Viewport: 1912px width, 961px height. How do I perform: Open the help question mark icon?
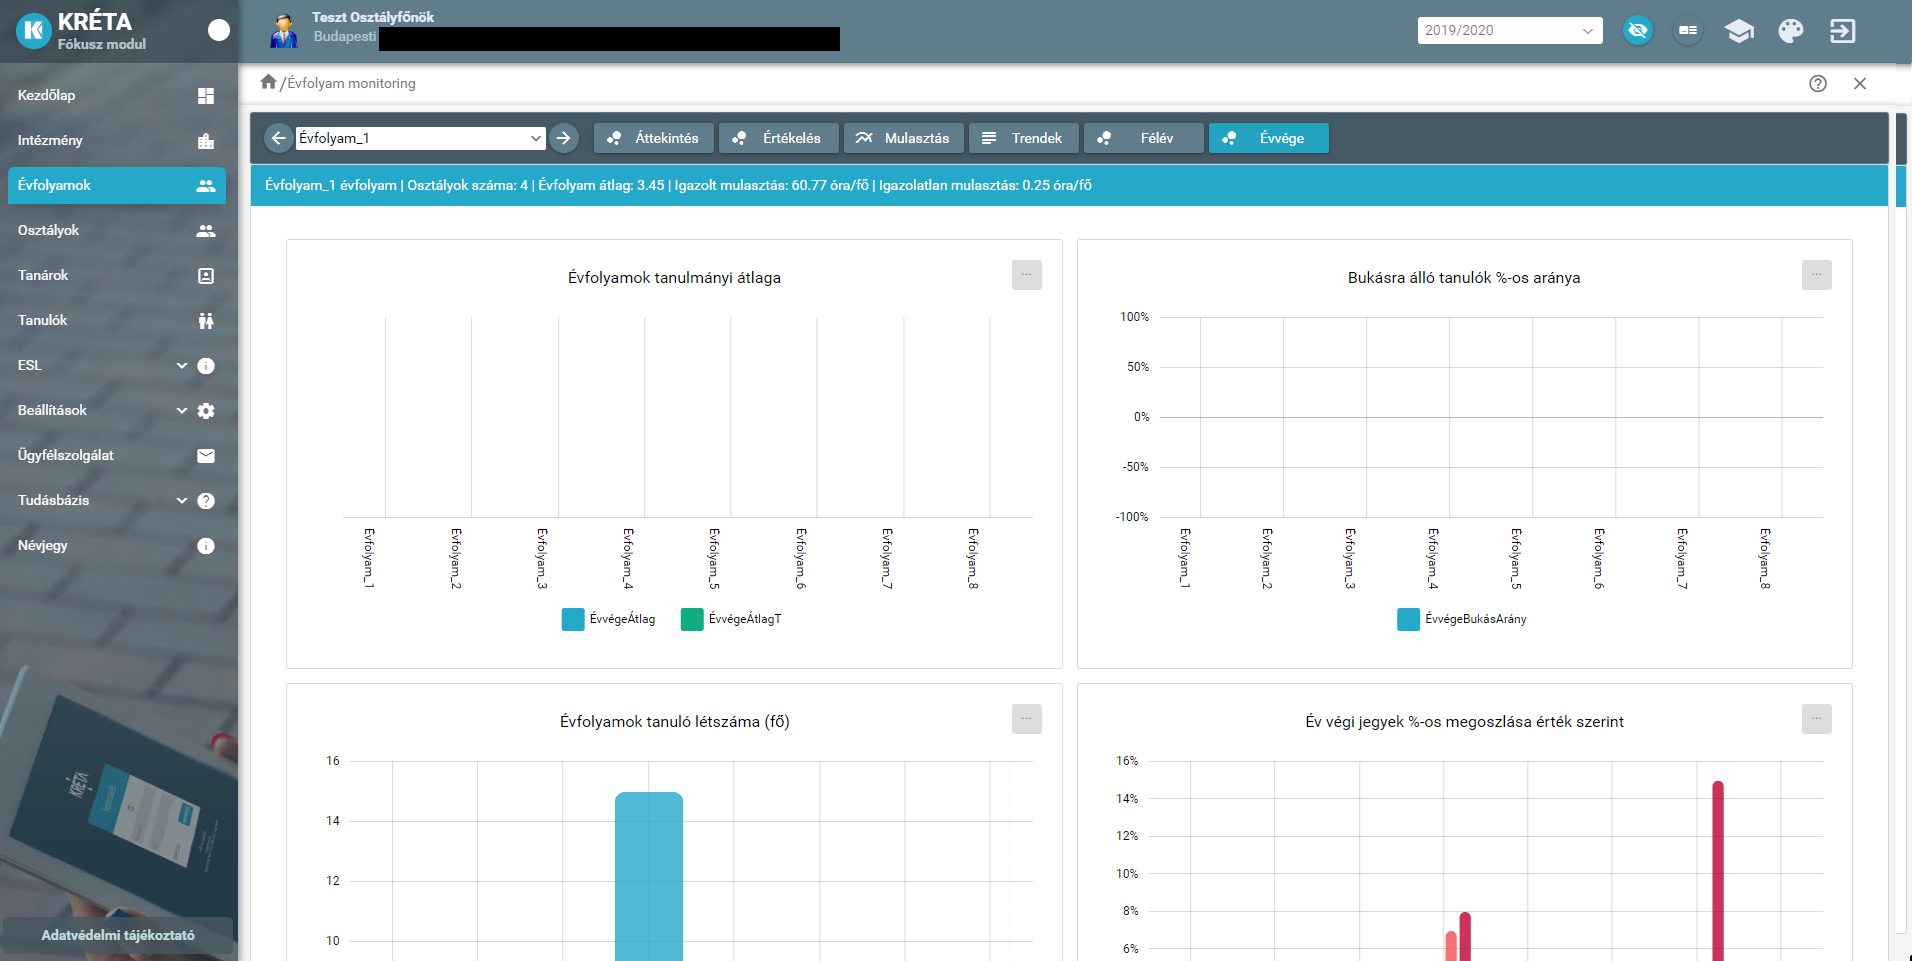(x=1818, y=84)
